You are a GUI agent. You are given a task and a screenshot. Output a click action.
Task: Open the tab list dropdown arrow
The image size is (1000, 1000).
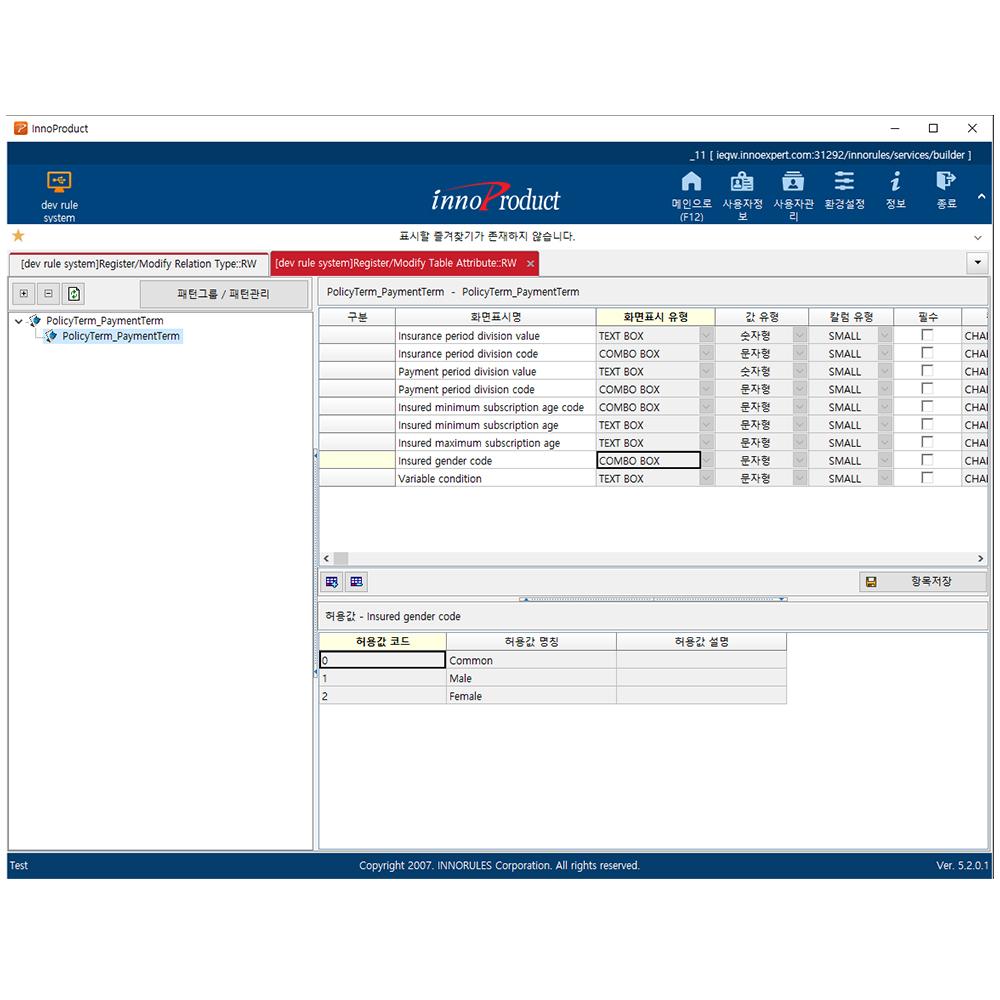tap(977, 261)
